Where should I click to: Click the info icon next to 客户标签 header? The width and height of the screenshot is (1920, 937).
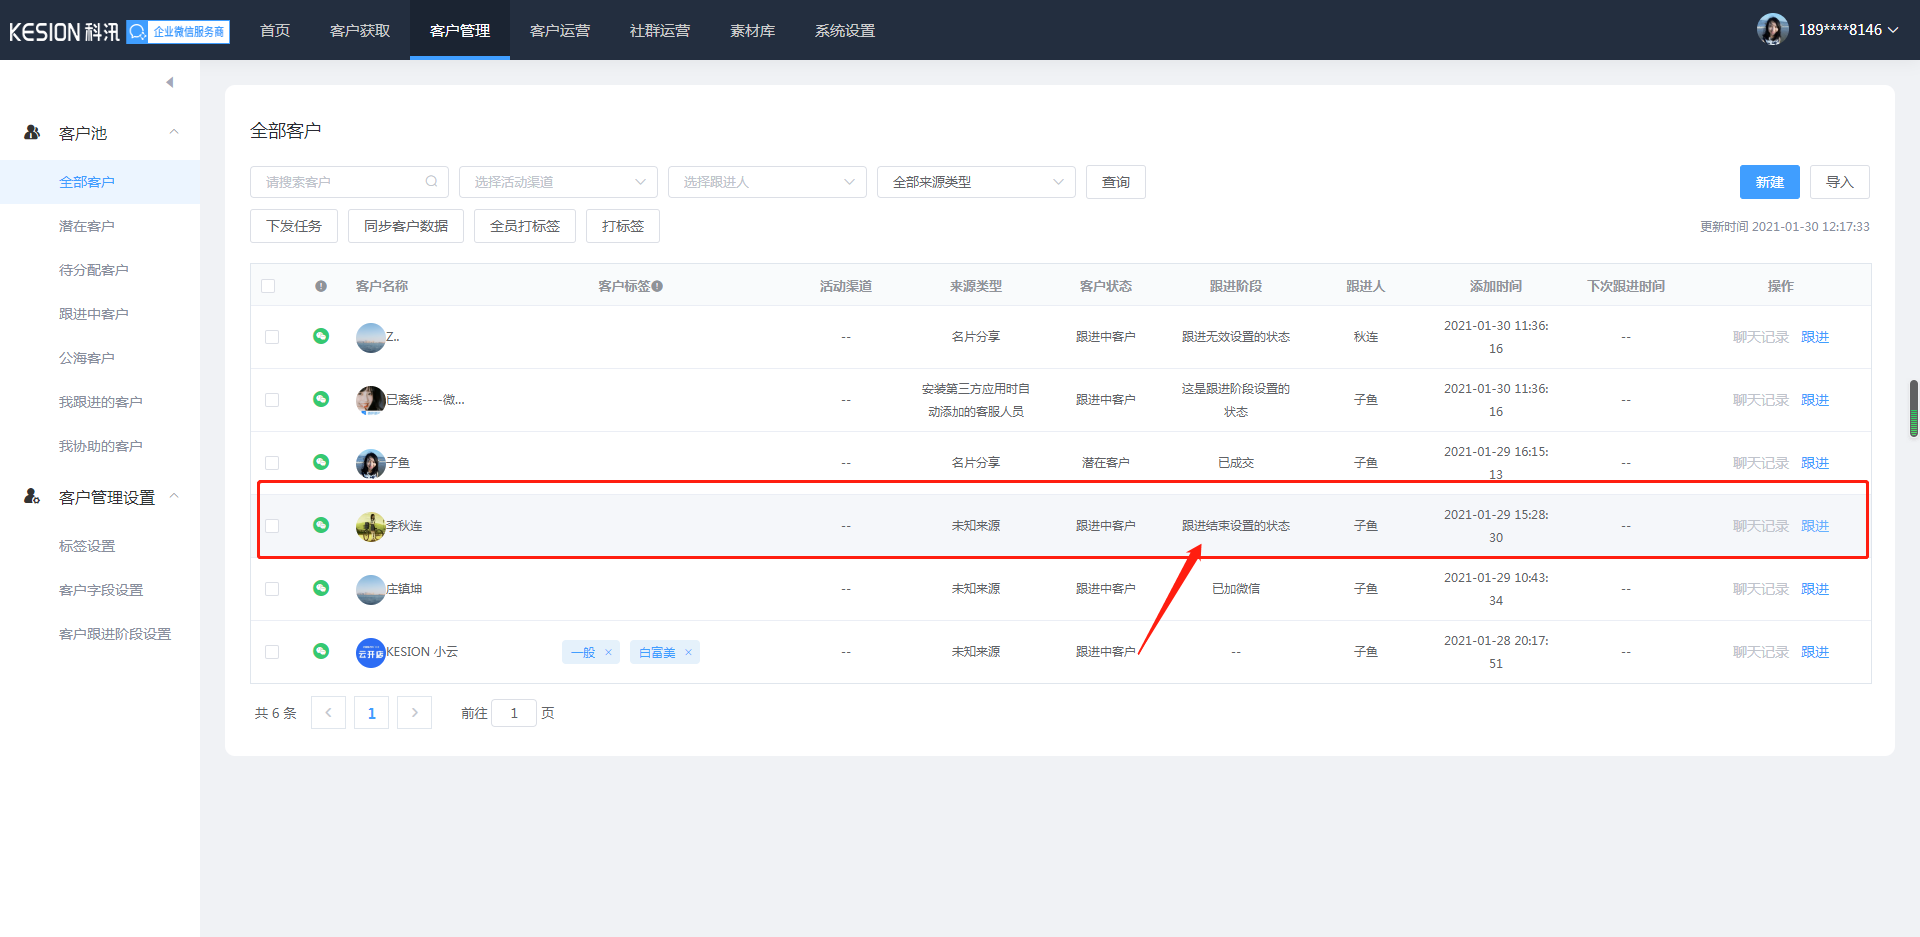click(657, 287)
